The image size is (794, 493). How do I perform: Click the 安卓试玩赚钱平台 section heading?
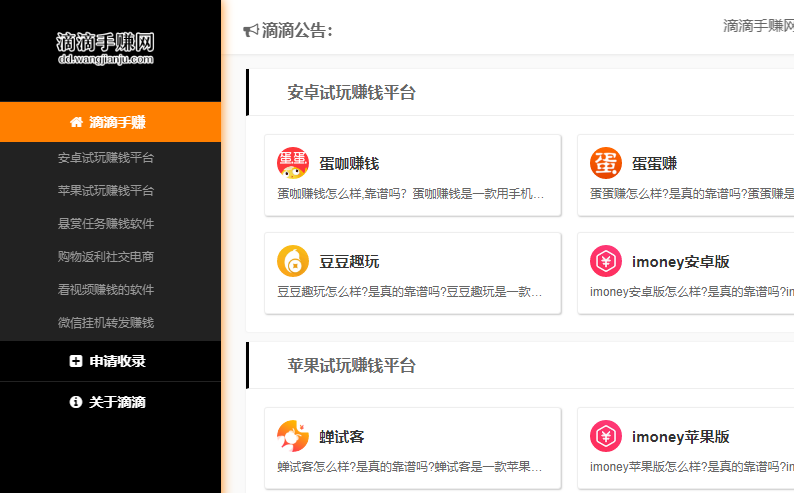point(351,93)
